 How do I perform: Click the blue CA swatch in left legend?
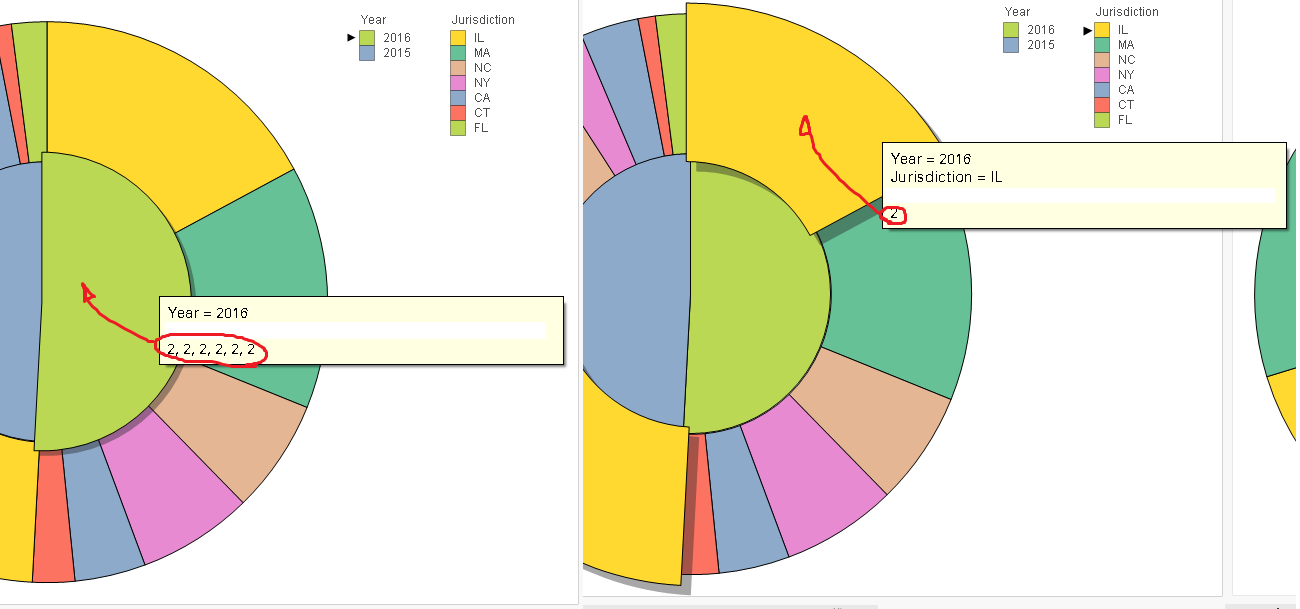[457, 98]
